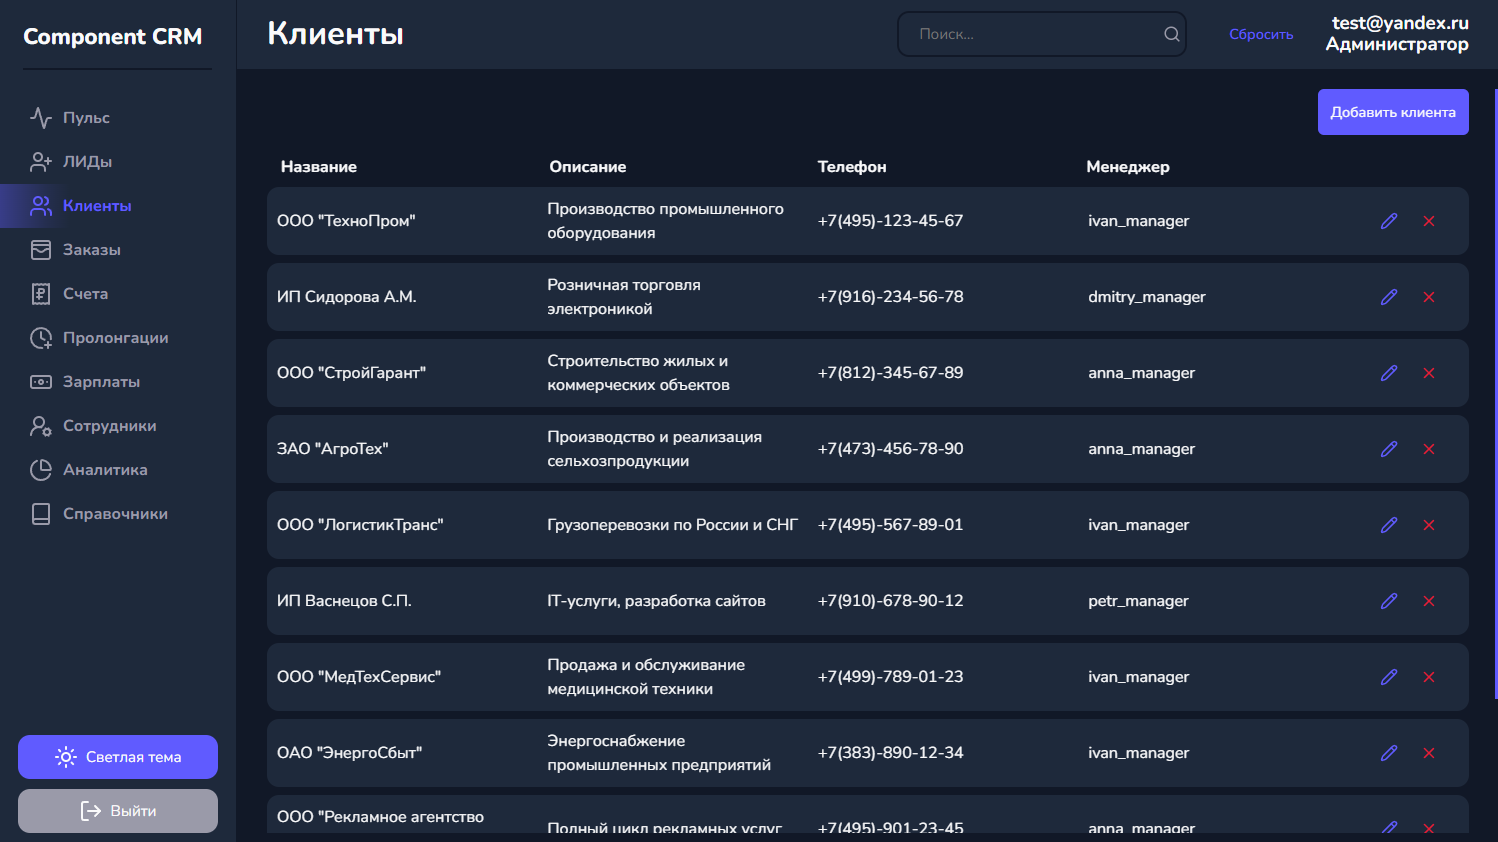Delete ЗАО "АгроТех" with red X
This screenshot has height=842, width=1498.
tap(1429, 449)
